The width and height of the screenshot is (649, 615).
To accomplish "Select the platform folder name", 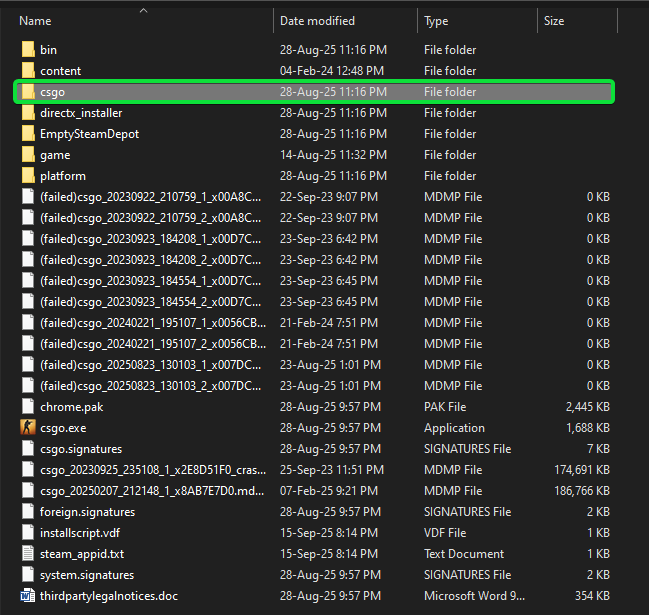I will (63, 176).
